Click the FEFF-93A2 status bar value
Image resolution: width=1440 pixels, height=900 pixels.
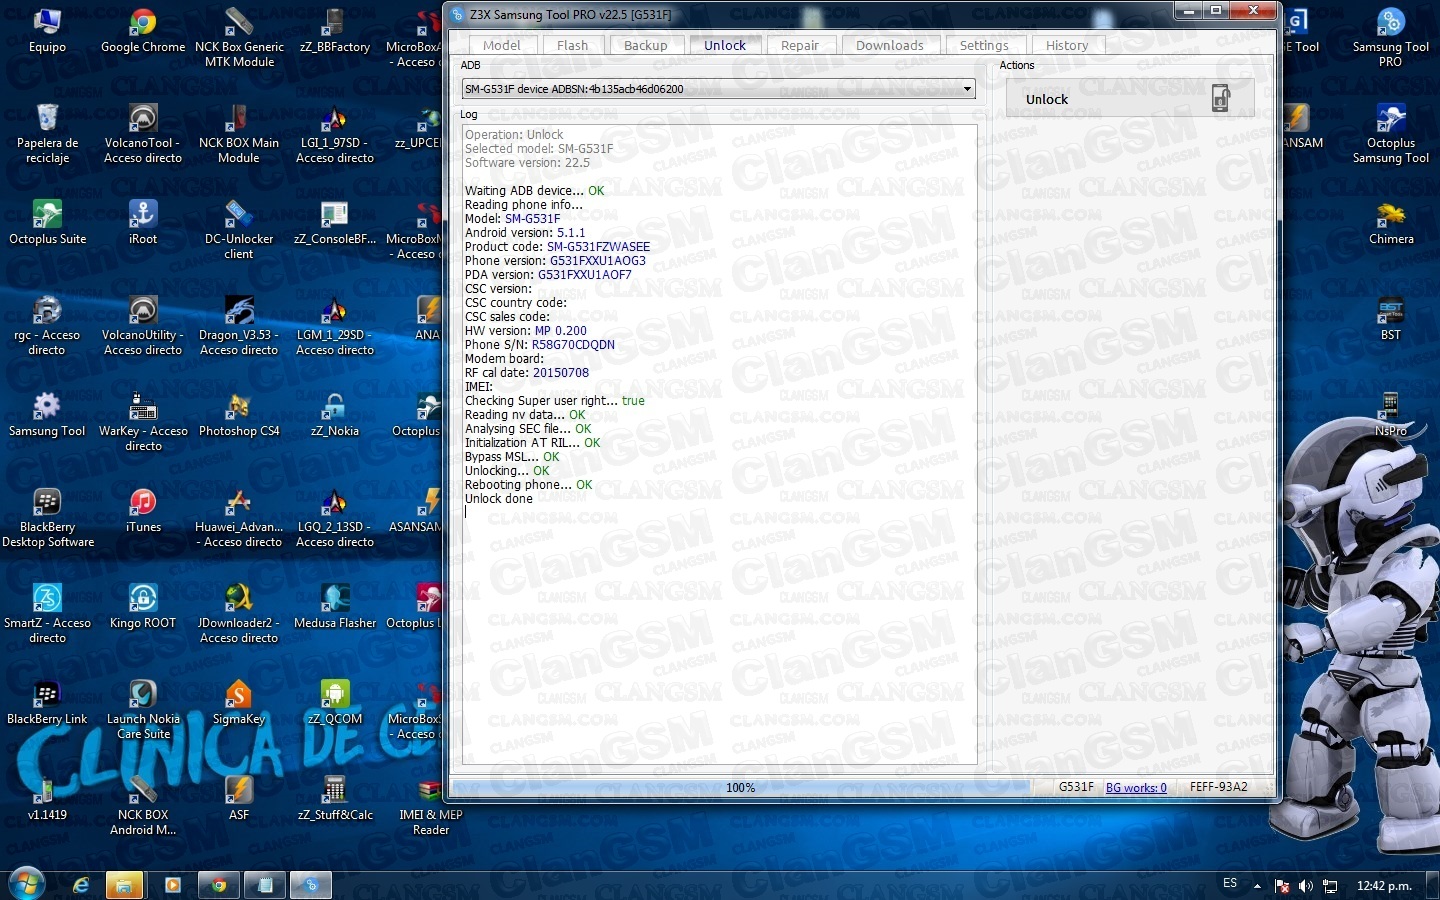1218,787
